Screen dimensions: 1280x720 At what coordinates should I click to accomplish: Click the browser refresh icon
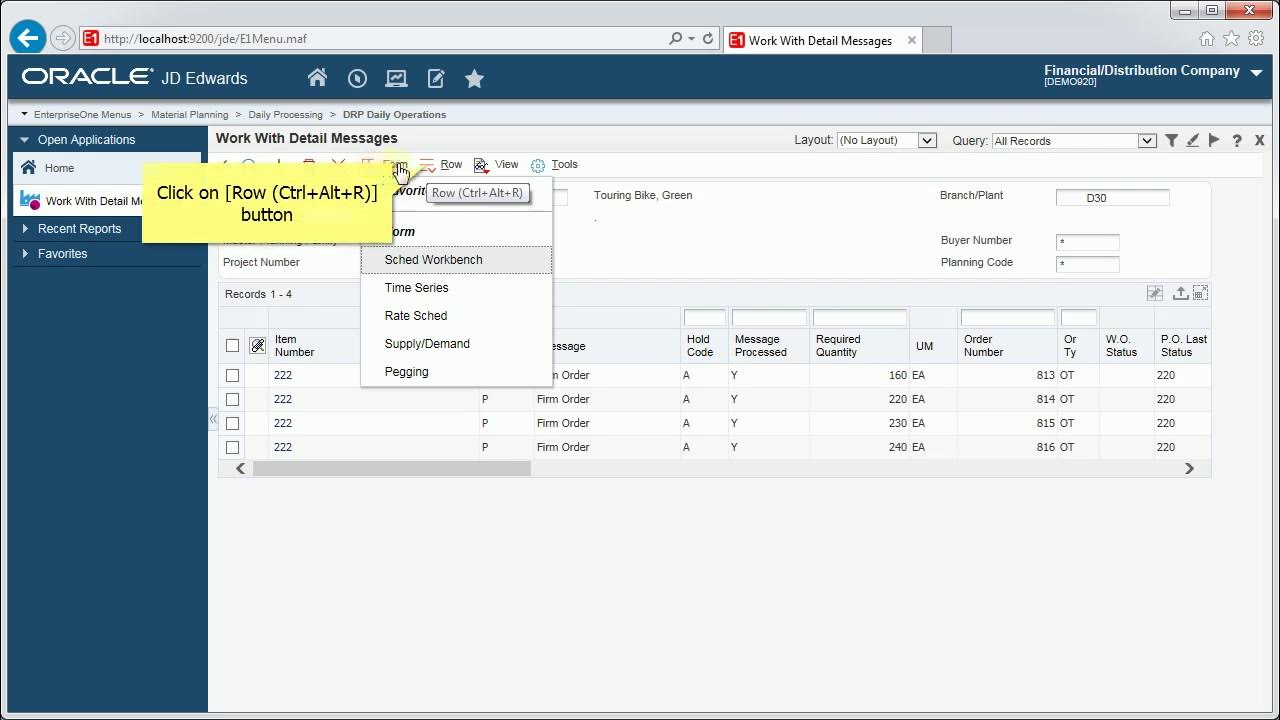708,39
